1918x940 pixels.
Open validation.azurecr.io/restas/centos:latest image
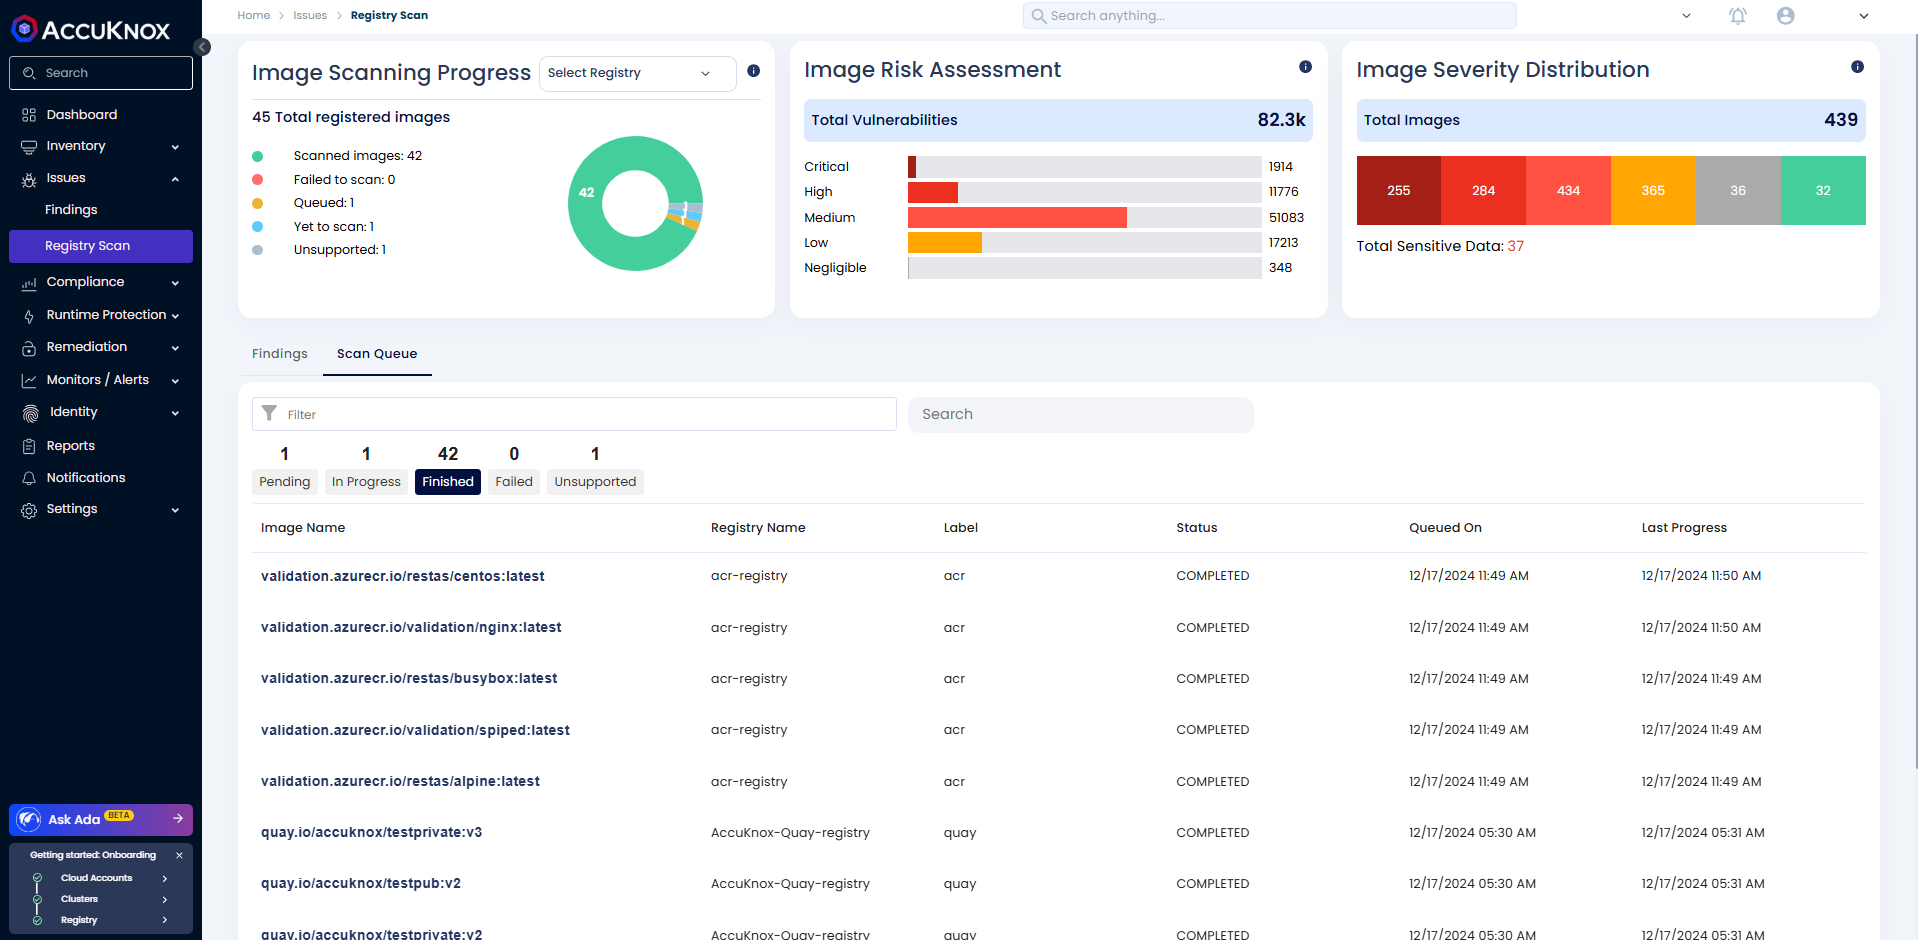click(x=403, y=577)
